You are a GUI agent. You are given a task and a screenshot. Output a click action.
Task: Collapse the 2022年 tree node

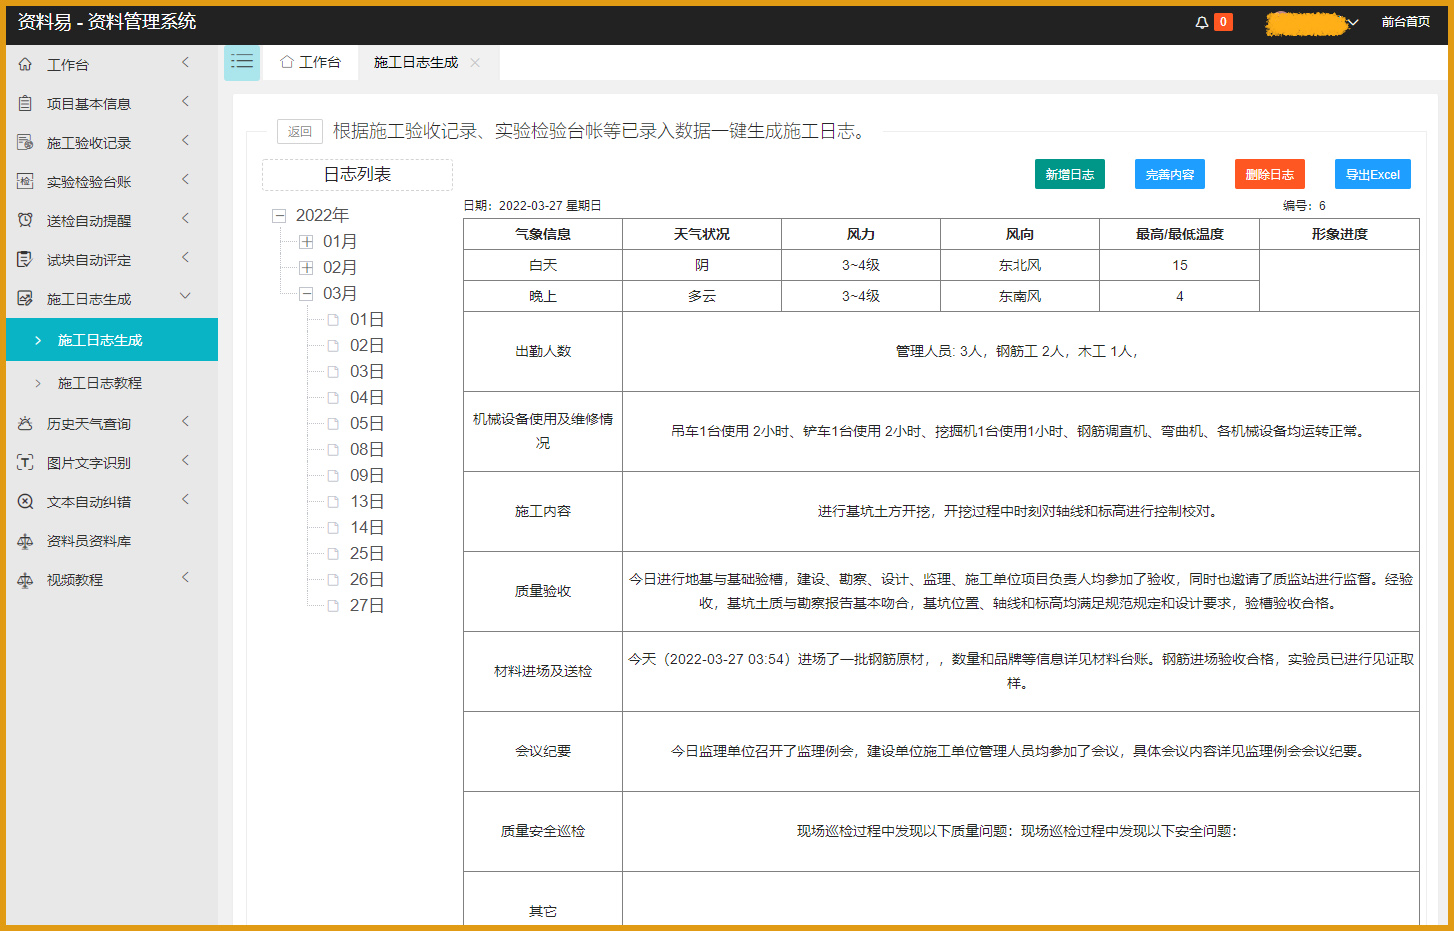(279, 216)
